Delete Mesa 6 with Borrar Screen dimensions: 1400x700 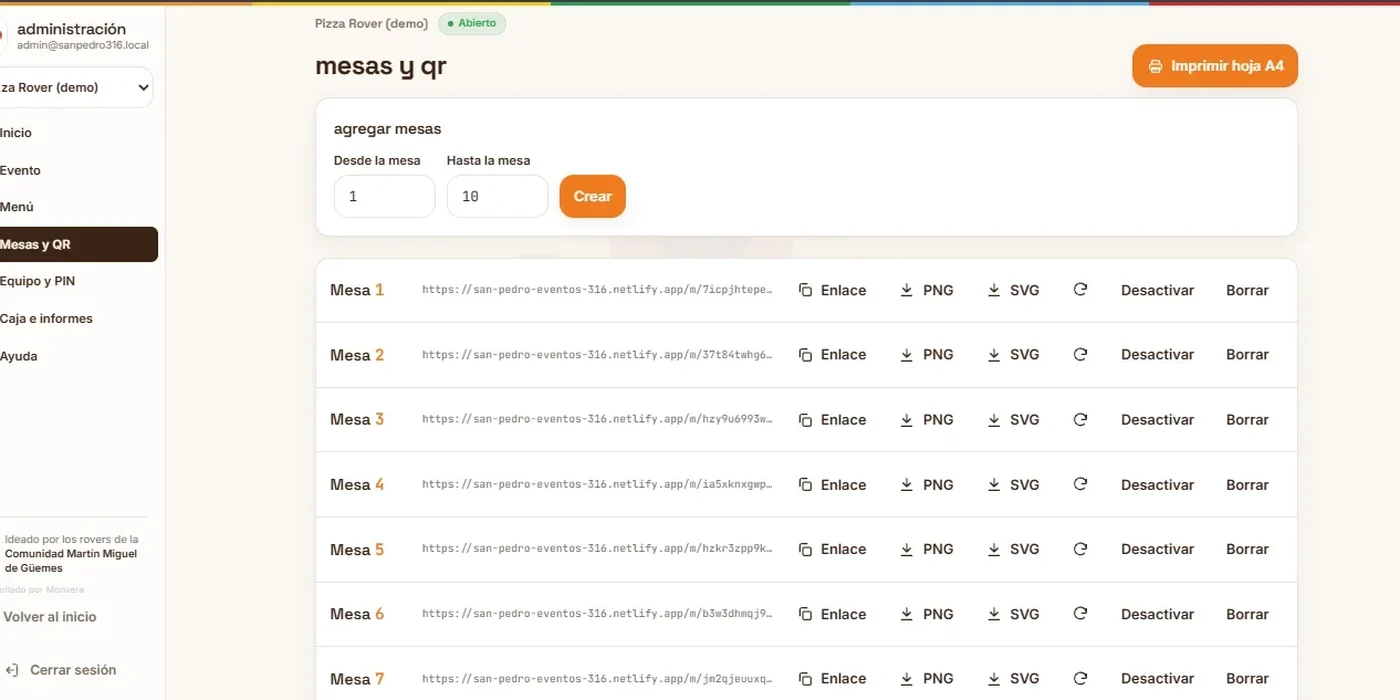point(1247,614)
